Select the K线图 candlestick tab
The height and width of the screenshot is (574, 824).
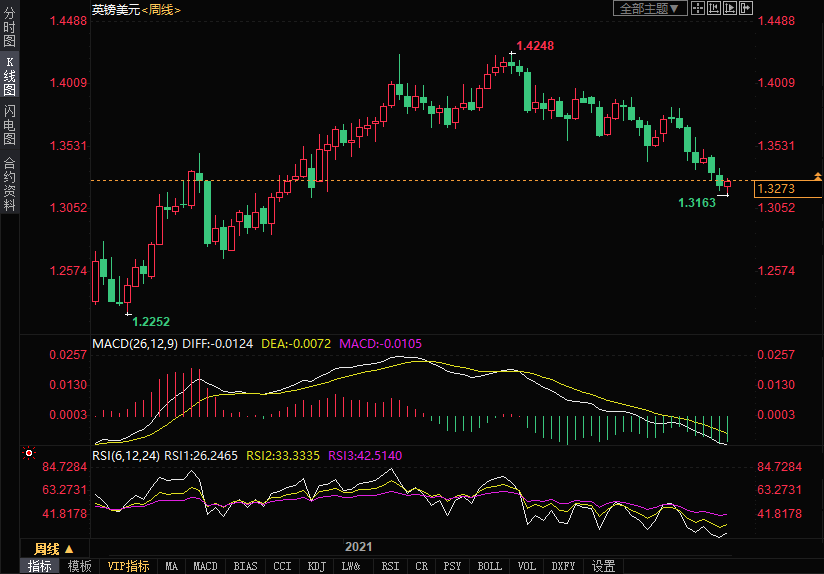(x=9, y=76)
